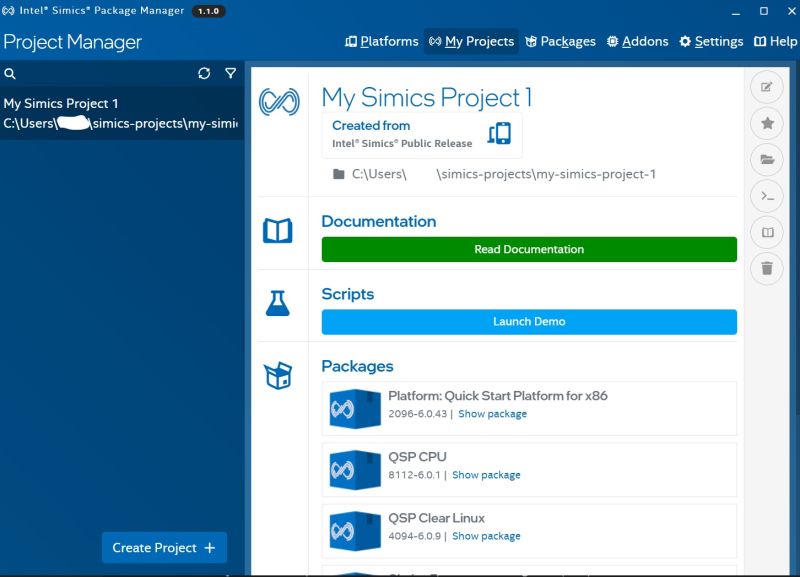Image resolution: width=800 pixels, height=577 pixels.
Task: Open the documentation book icon on right rail
Action: (x=766, y=232)
